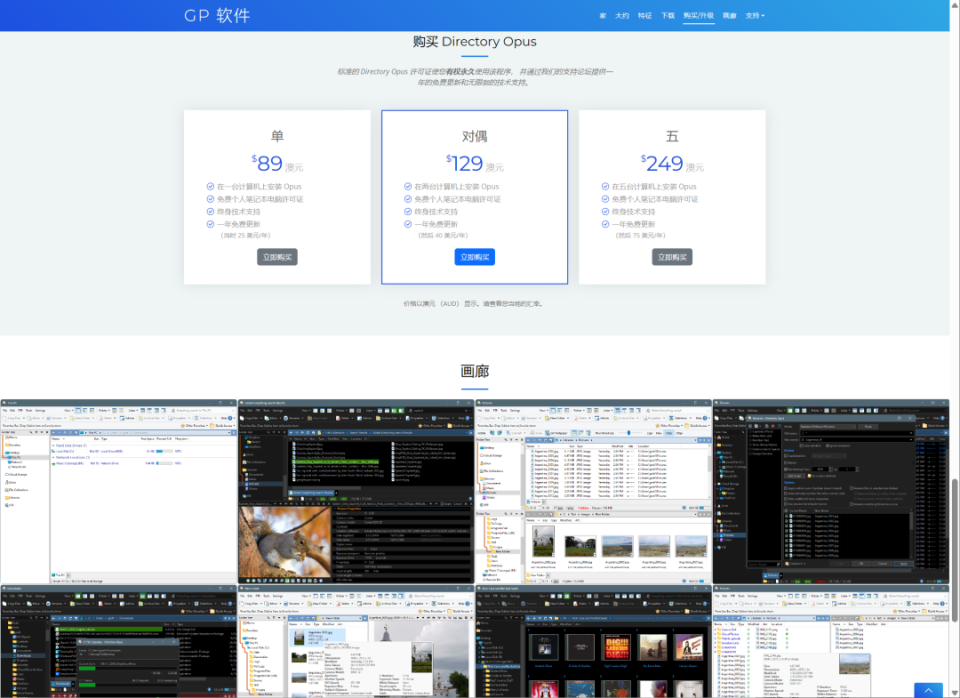Open the church image tooltip screenshot thumbnail
The height and width of the screenshot is (698, 960).
pos(356,642)
